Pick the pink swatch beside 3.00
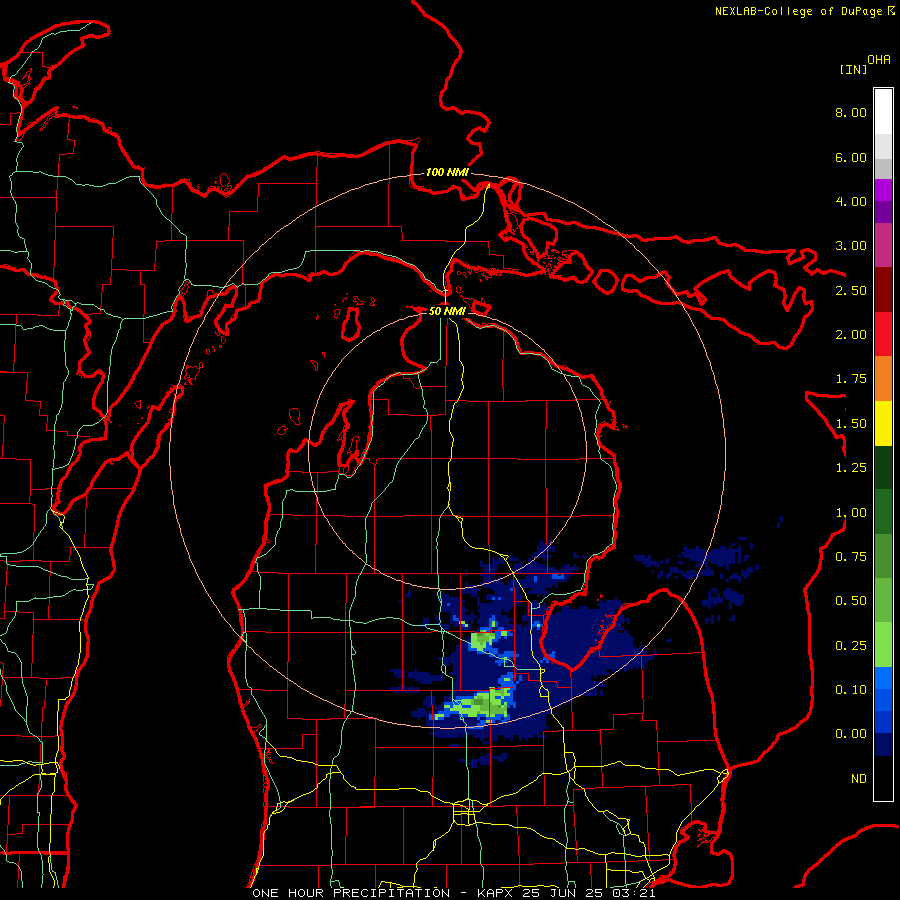The height and width of the screenshot is (900, 900). pyautogui.click(x=883, y=246)
